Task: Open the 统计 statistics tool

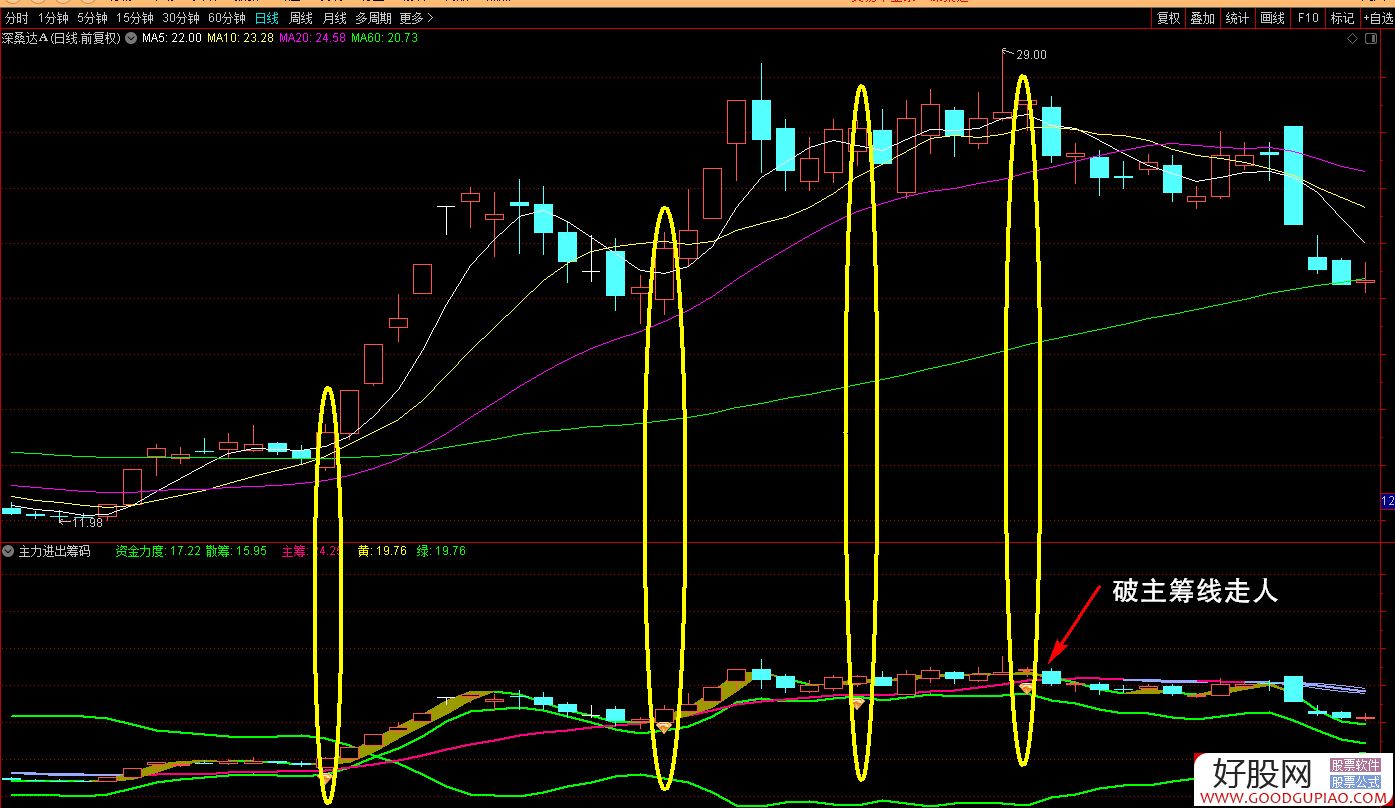Action: 1237,18
